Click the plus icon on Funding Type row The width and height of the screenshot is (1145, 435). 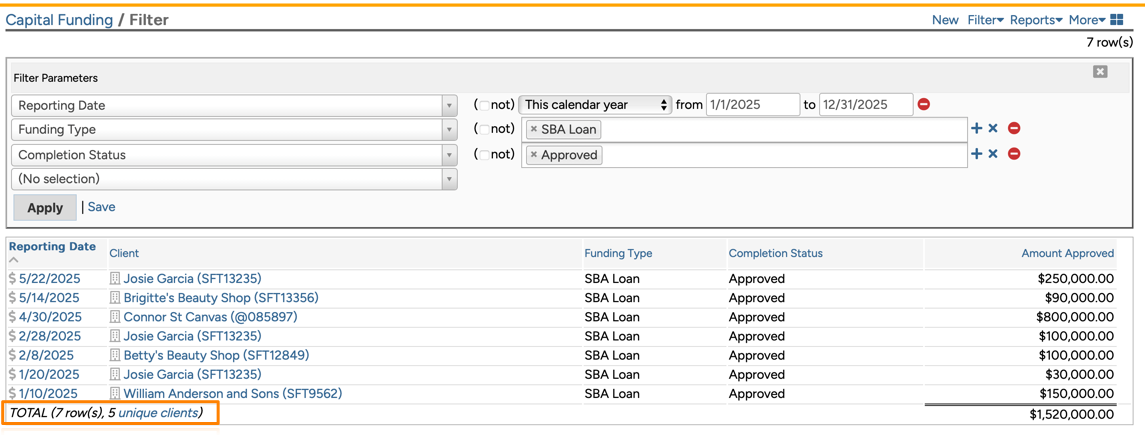(x=977, y=128)
